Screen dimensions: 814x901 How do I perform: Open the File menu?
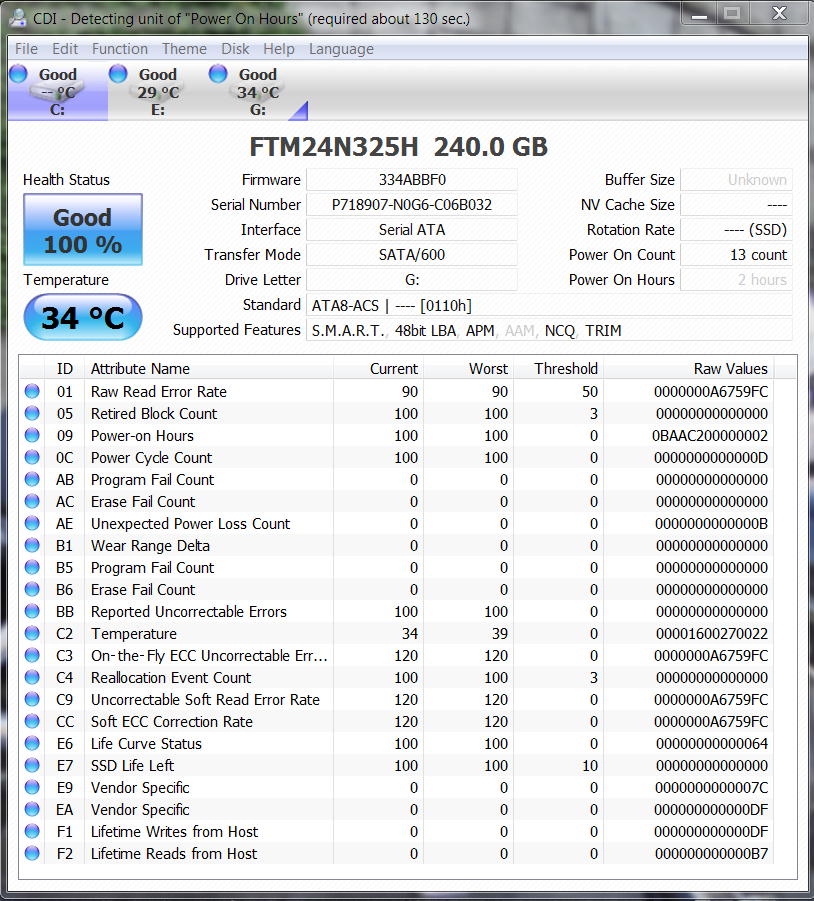pyautogui.click(x=26, y=49)
